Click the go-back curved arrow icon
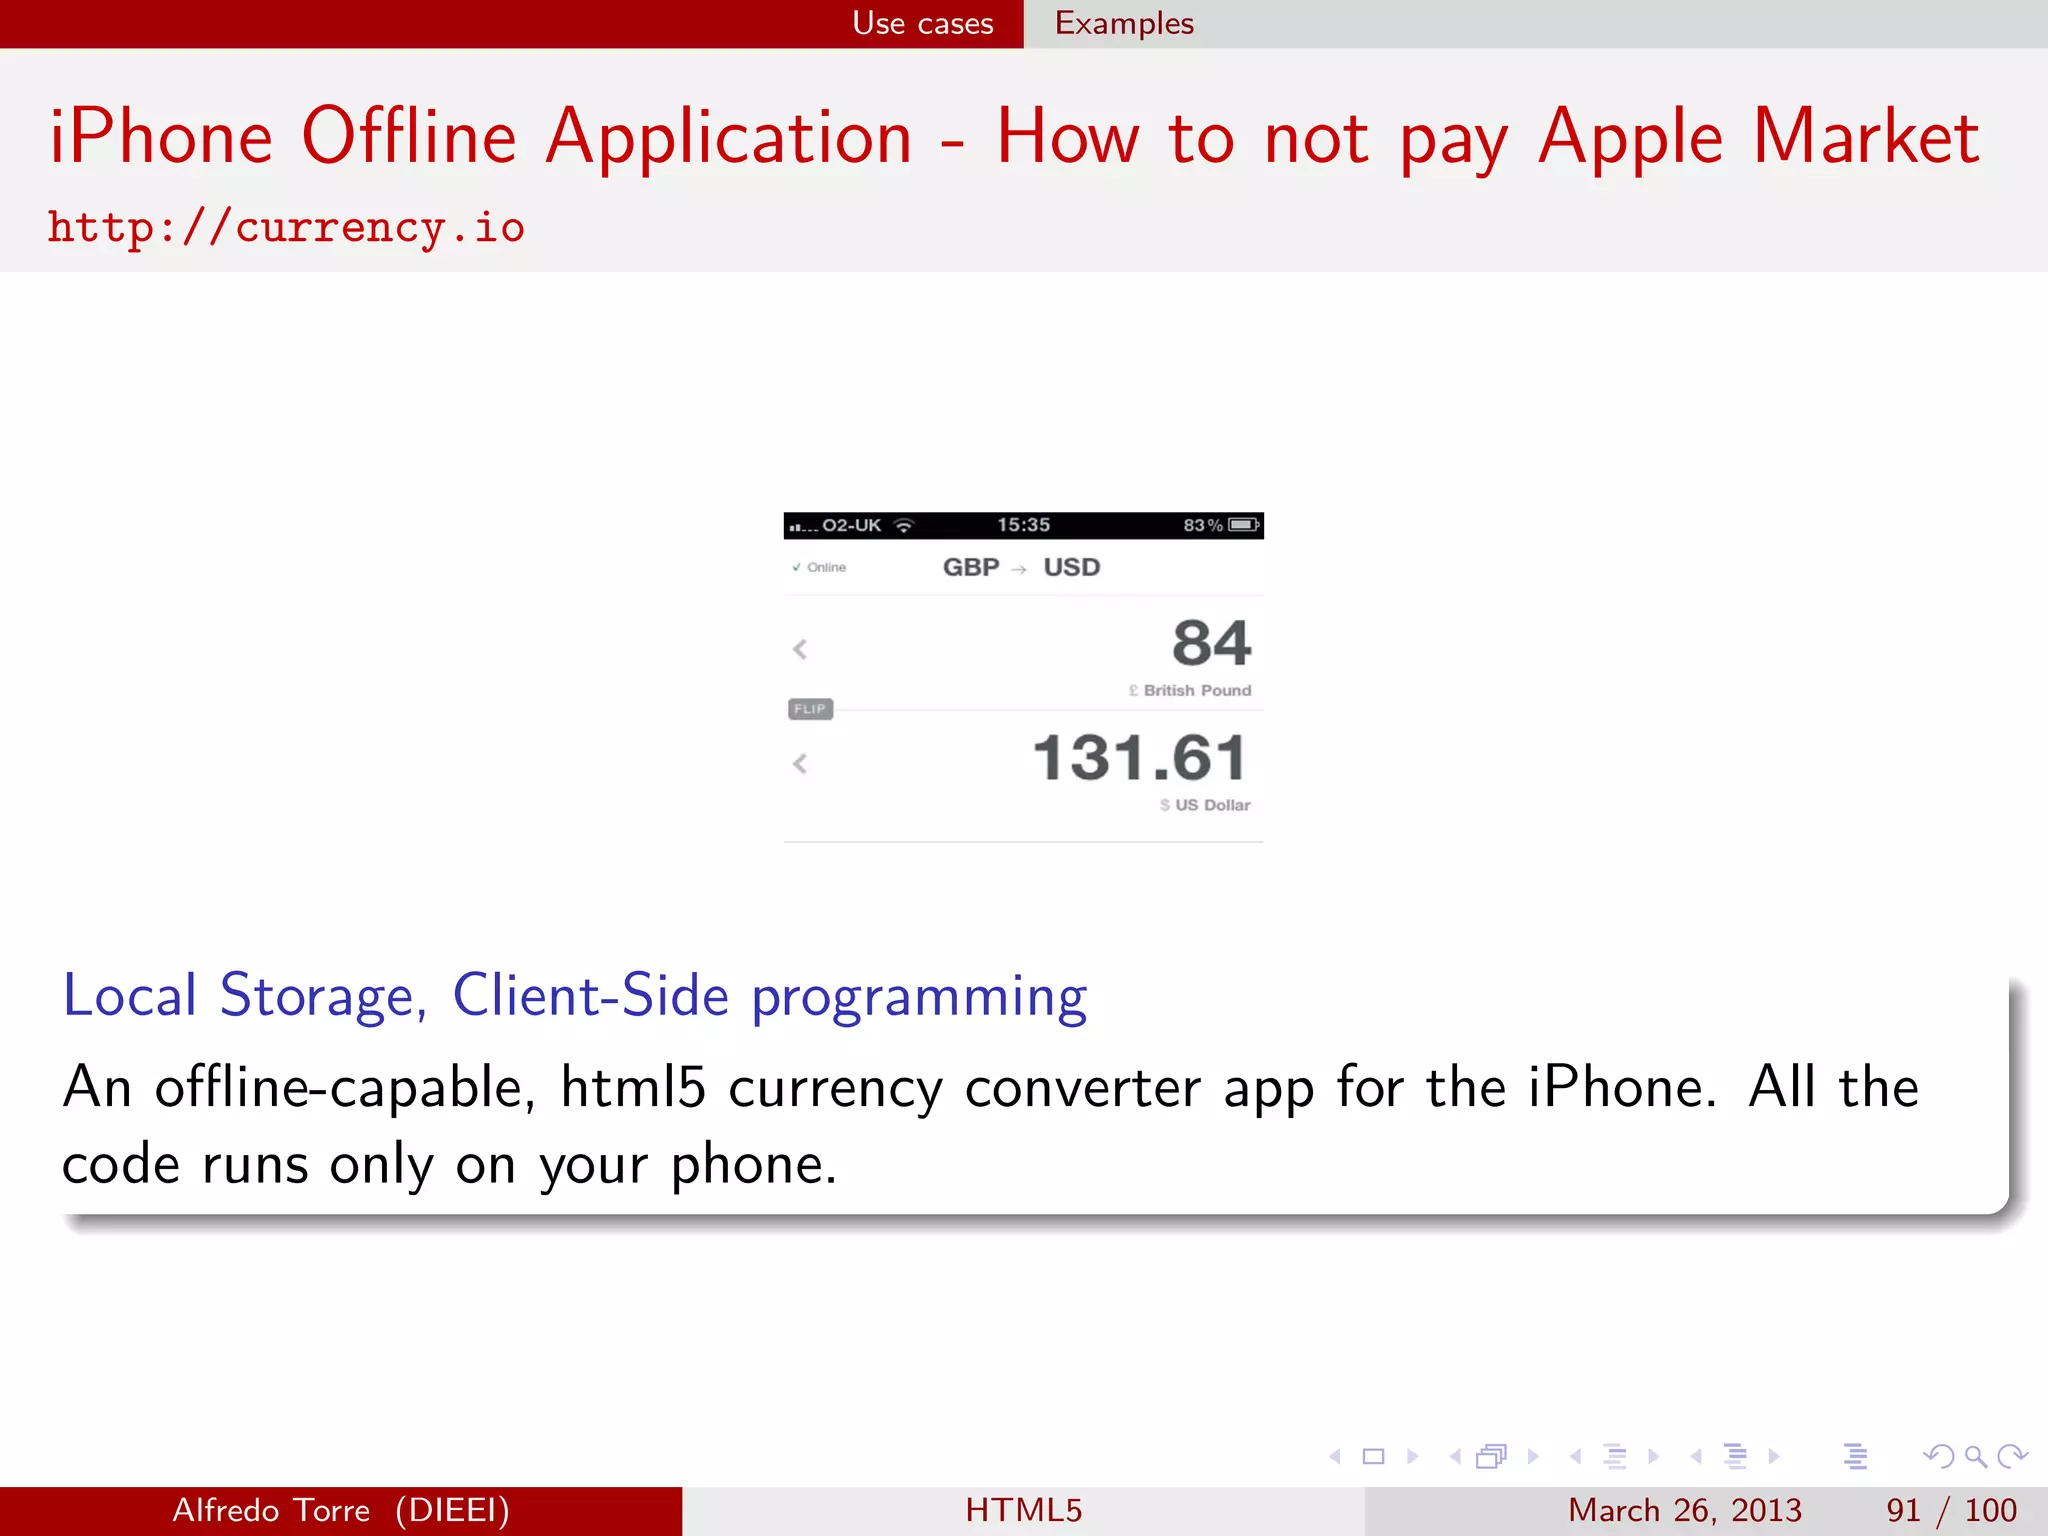2048x1536 pixels. coord(1938,1456)
